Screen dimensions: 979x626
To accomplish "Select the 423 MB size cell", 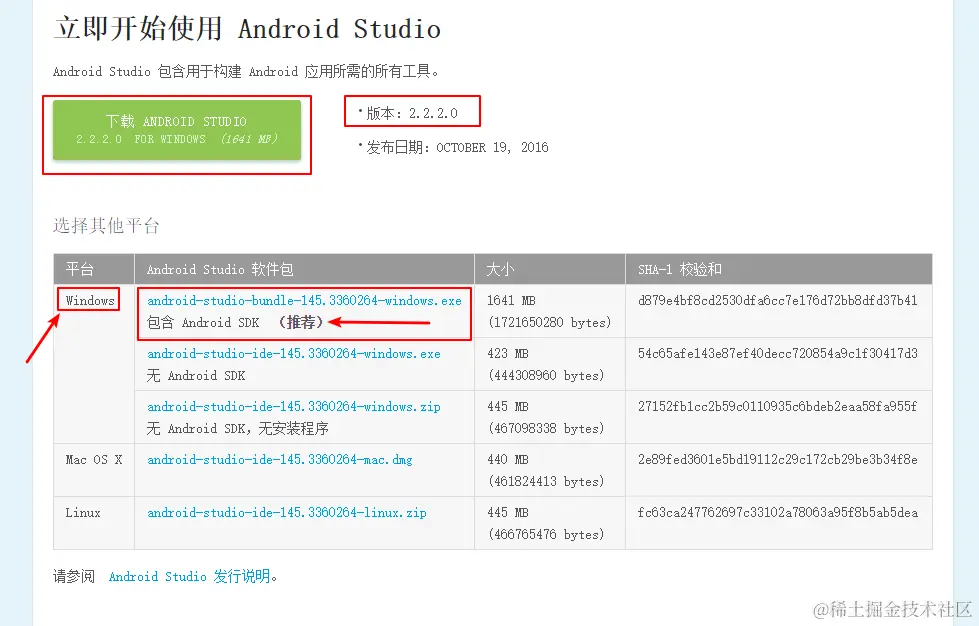I will (549, 364).
